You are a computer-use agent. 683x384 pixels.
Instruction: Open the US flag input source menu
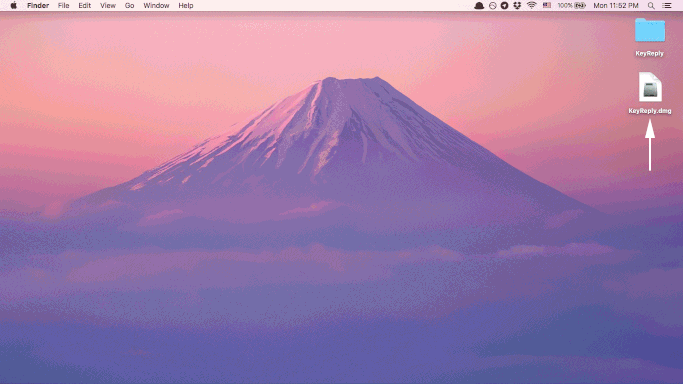point(547,6)
